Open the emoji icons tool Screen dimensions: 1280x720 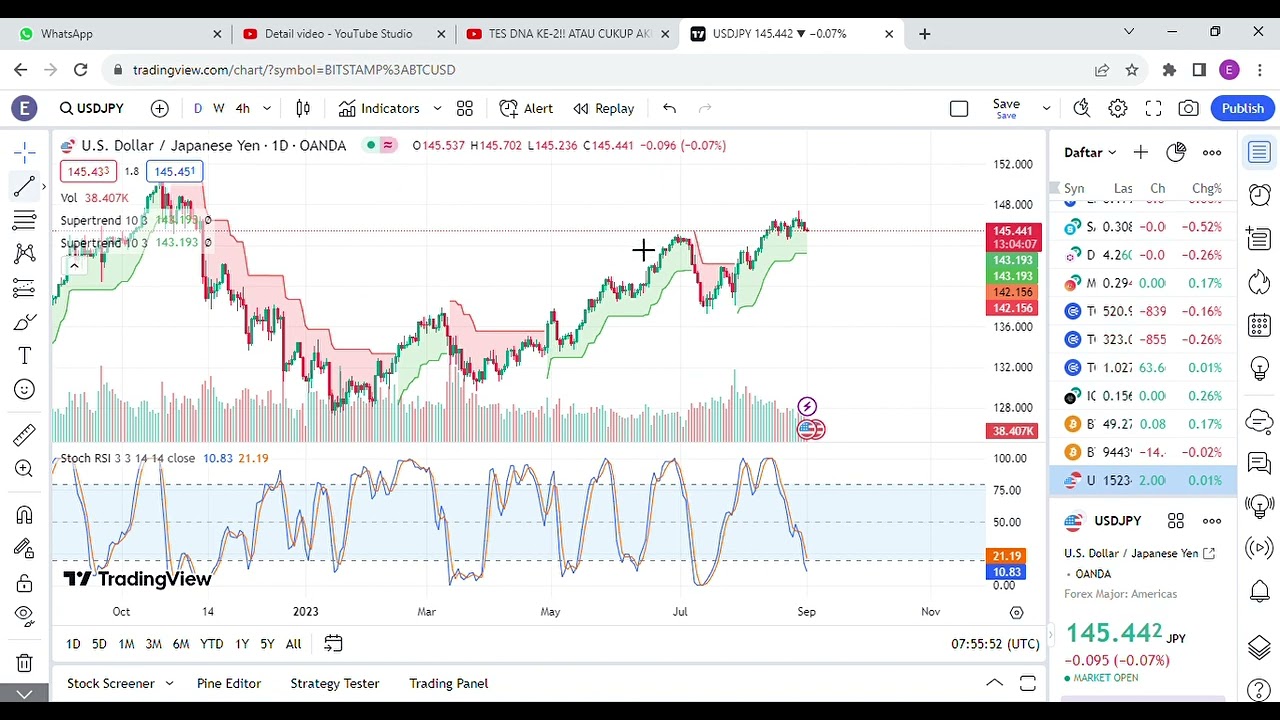(25, 390)
